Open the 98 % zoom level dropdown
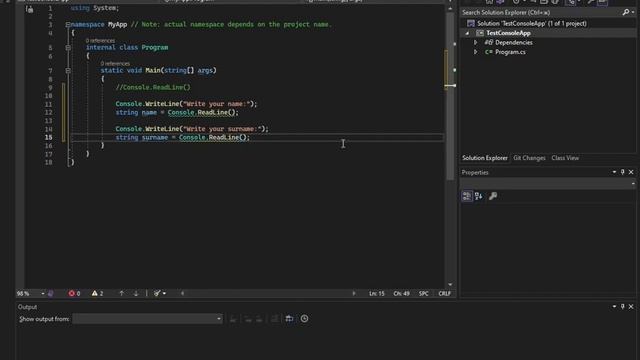Screen dimensions: 640x360 point(42,293)
